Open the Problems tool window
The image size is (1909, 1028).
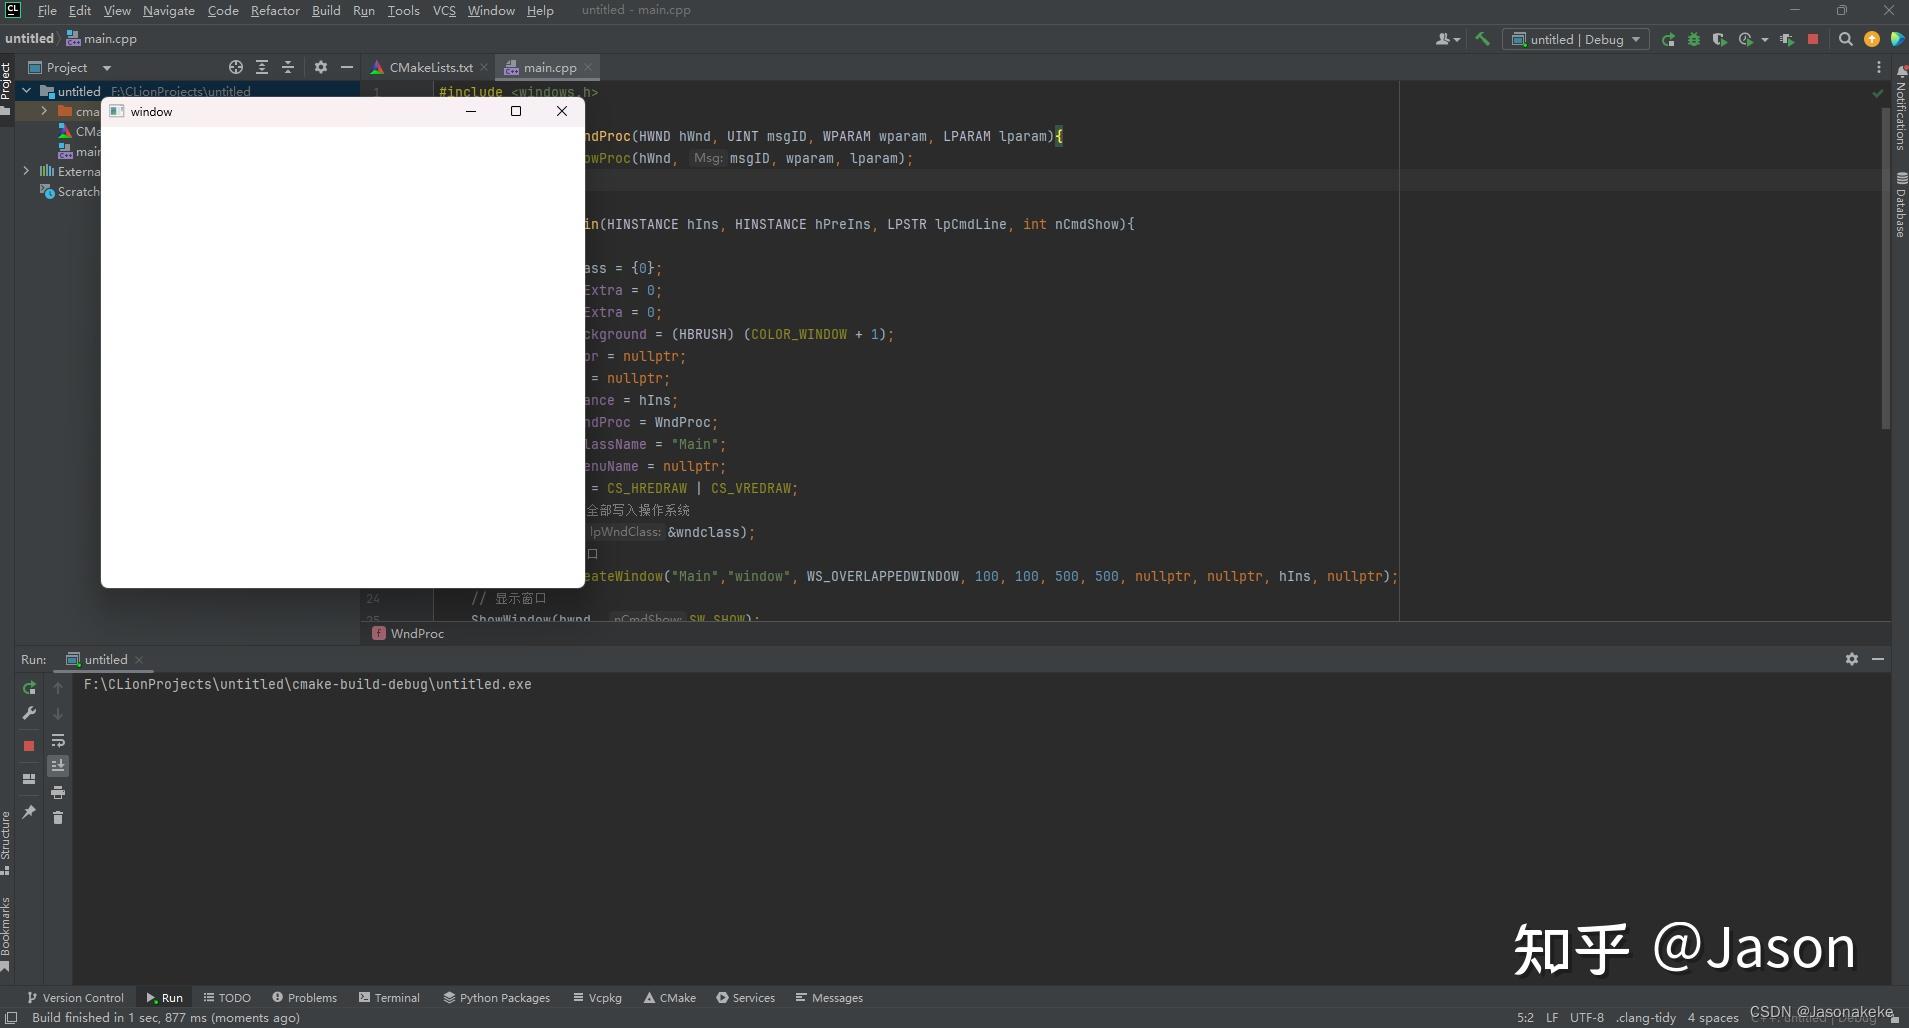click(x=305, y=997)
